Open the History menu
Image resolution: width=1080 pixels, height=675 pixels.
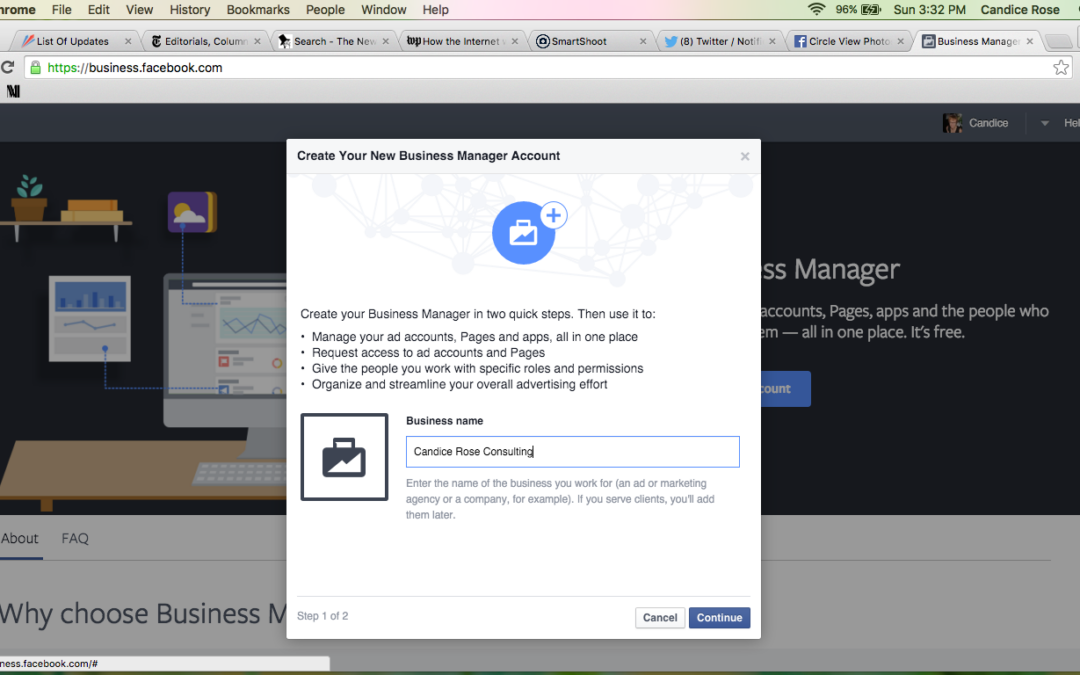(189, 10)
